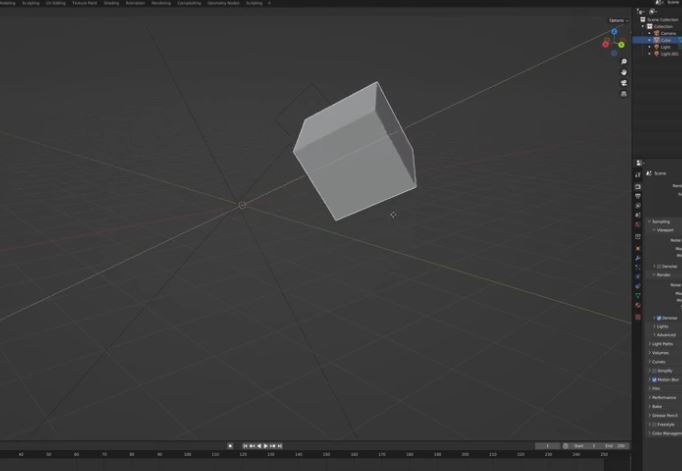Toggle the camera view icon
This screenshot has width=682, height=471.
click(x=624, y=83)
